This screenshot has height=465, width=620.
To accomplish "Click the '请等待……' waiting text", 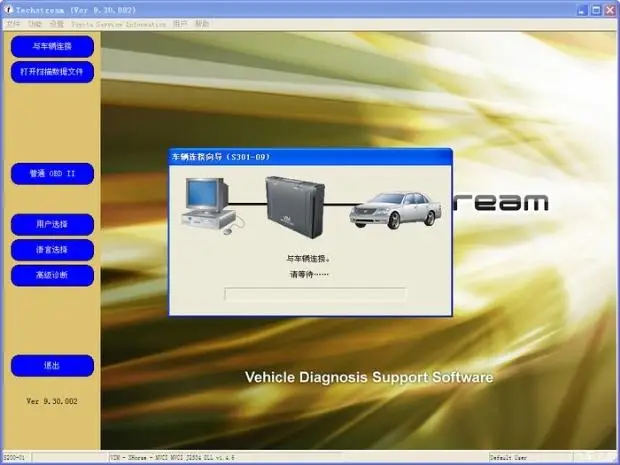I will [x=309, y=274].
